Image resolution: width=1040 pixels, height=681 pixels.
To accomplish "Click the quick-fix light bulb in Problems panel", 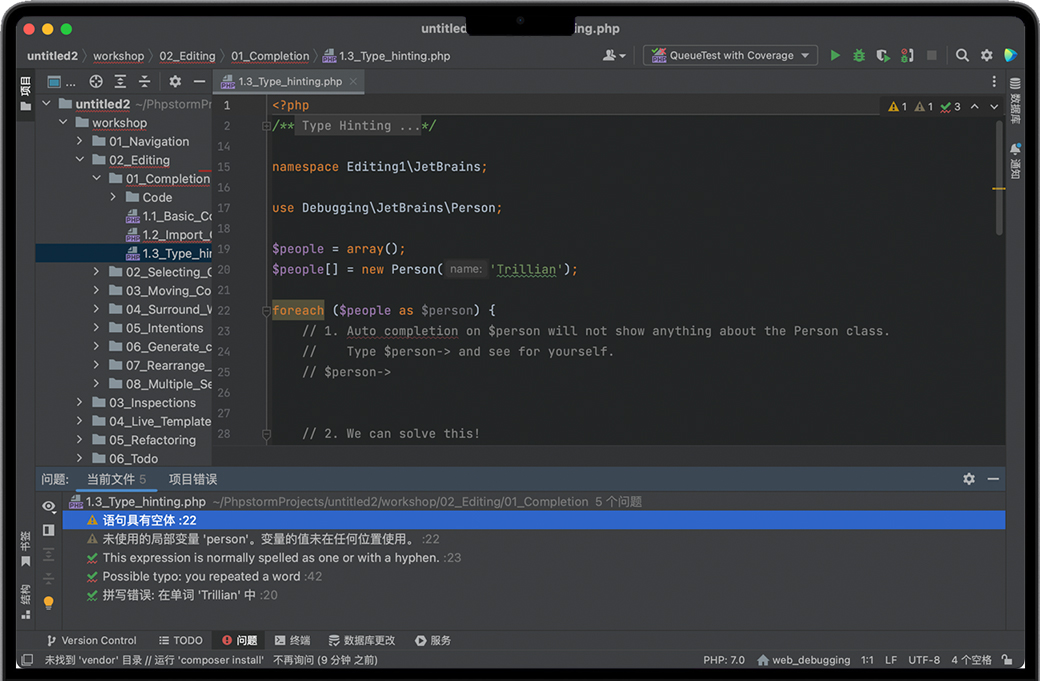I will click(48, 602).
